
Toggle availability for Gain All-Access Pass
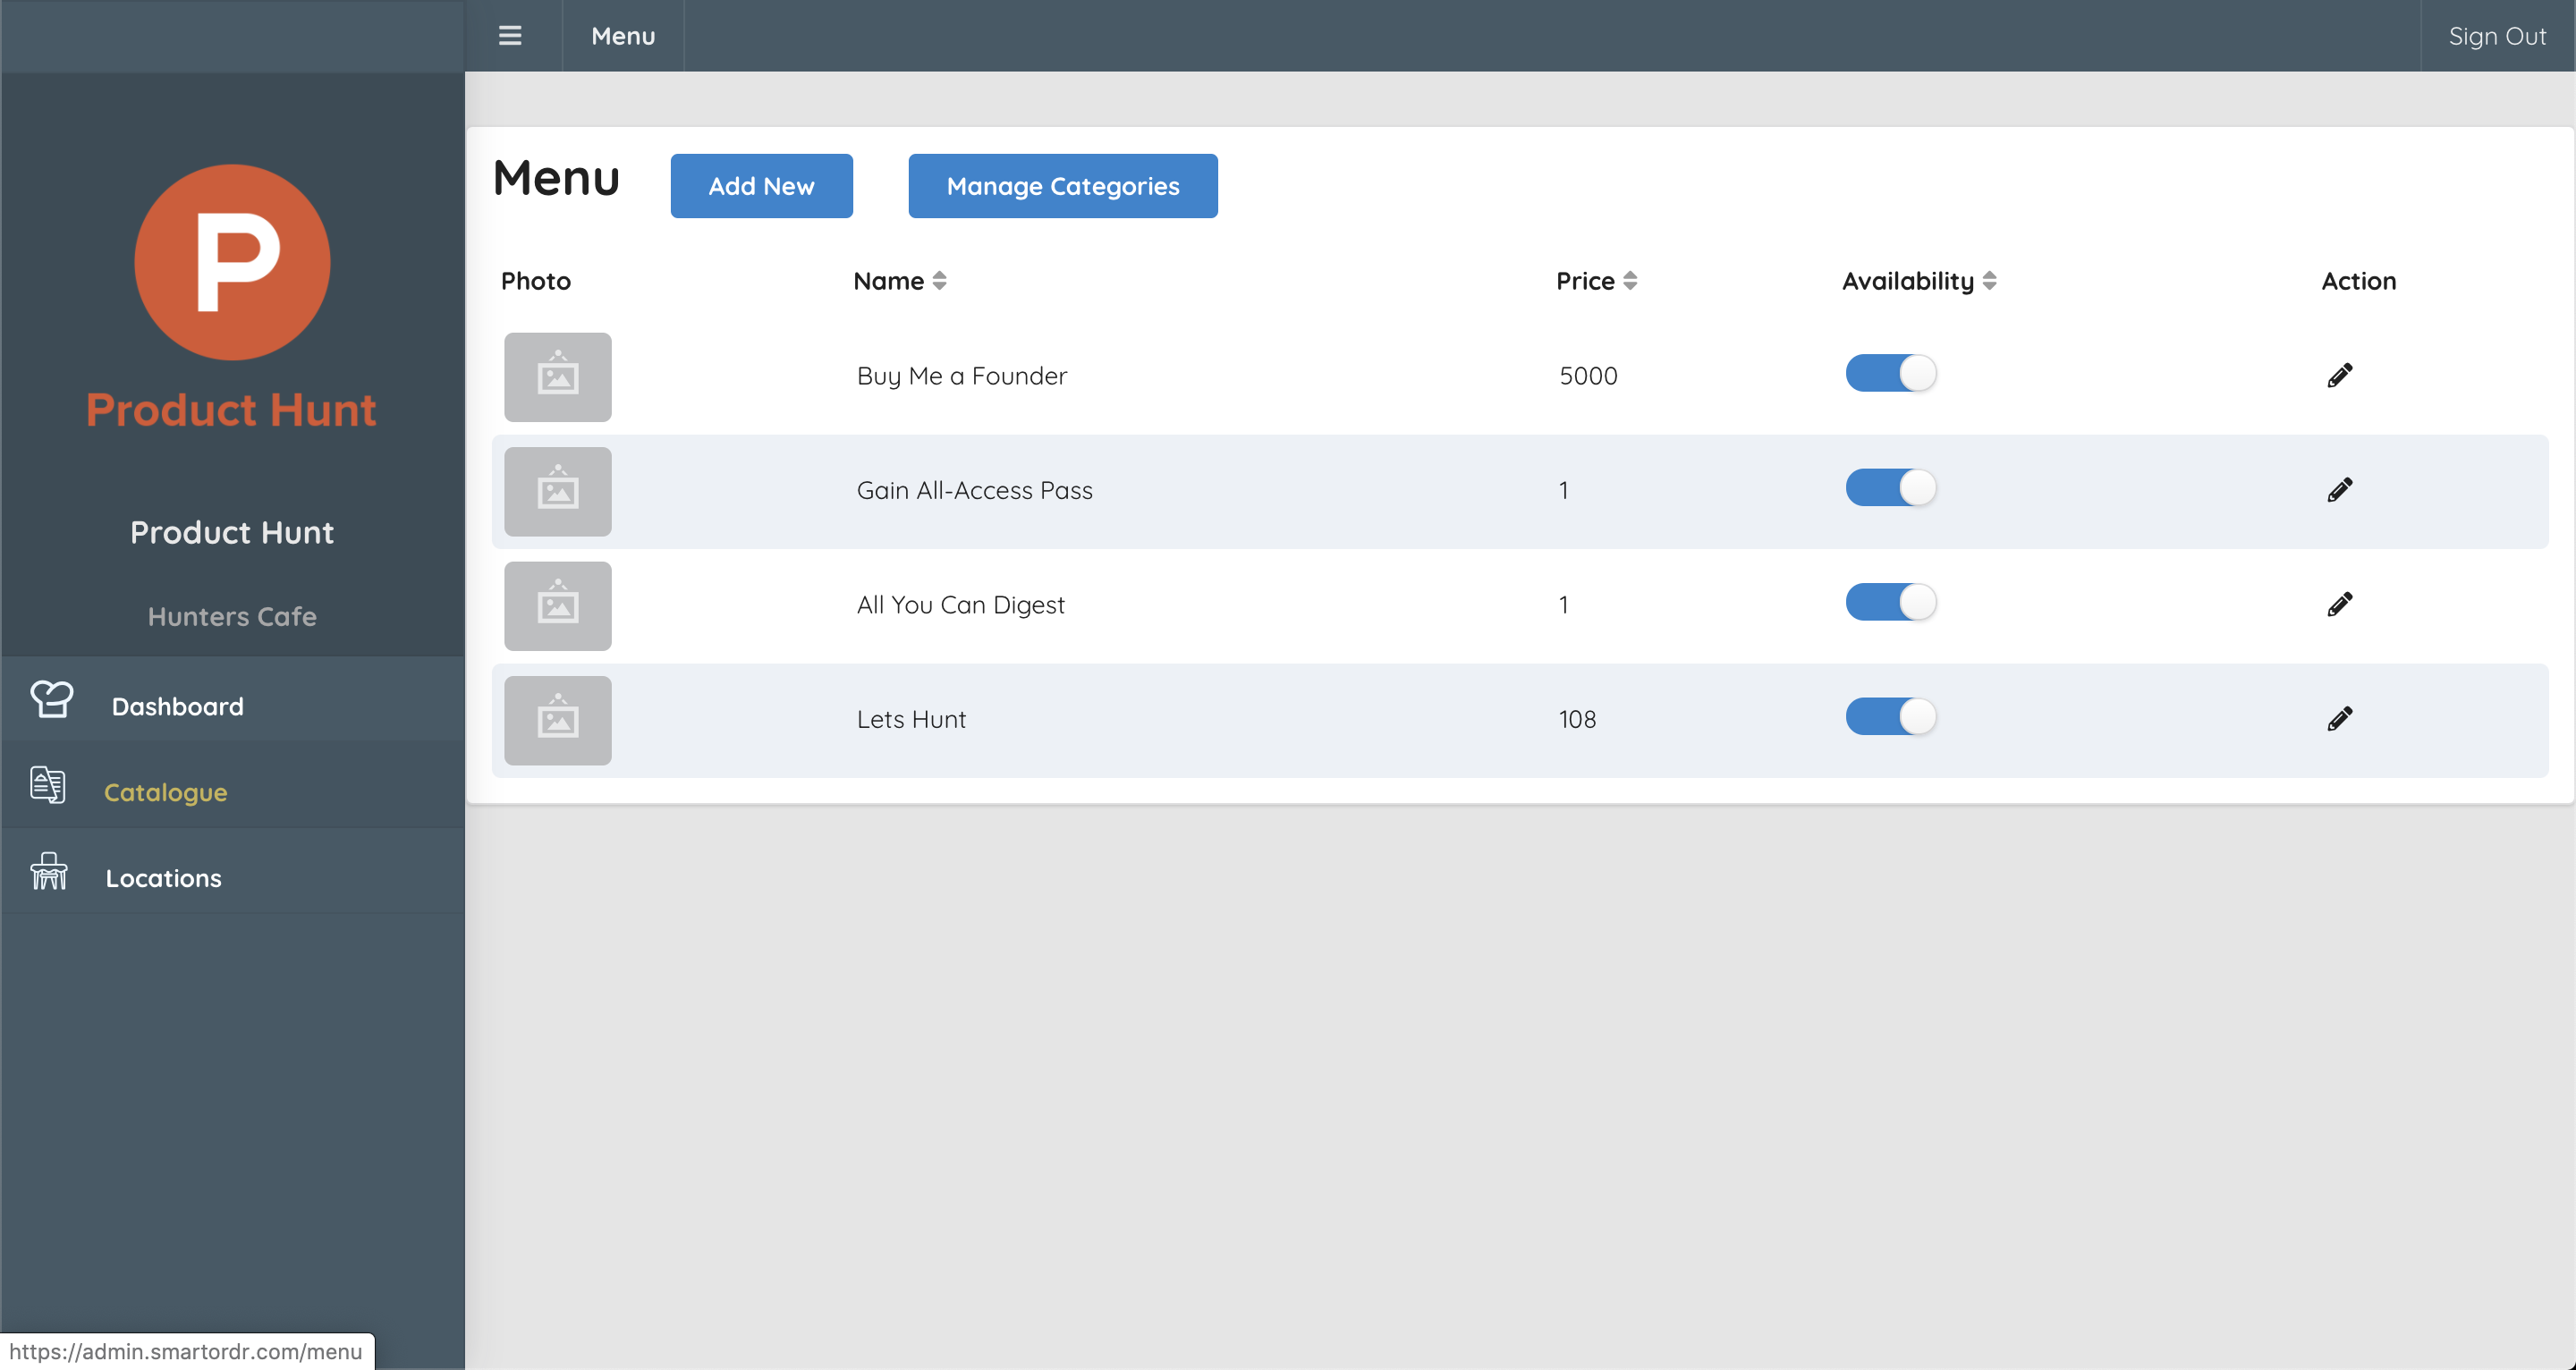[x=1890, y=487]
